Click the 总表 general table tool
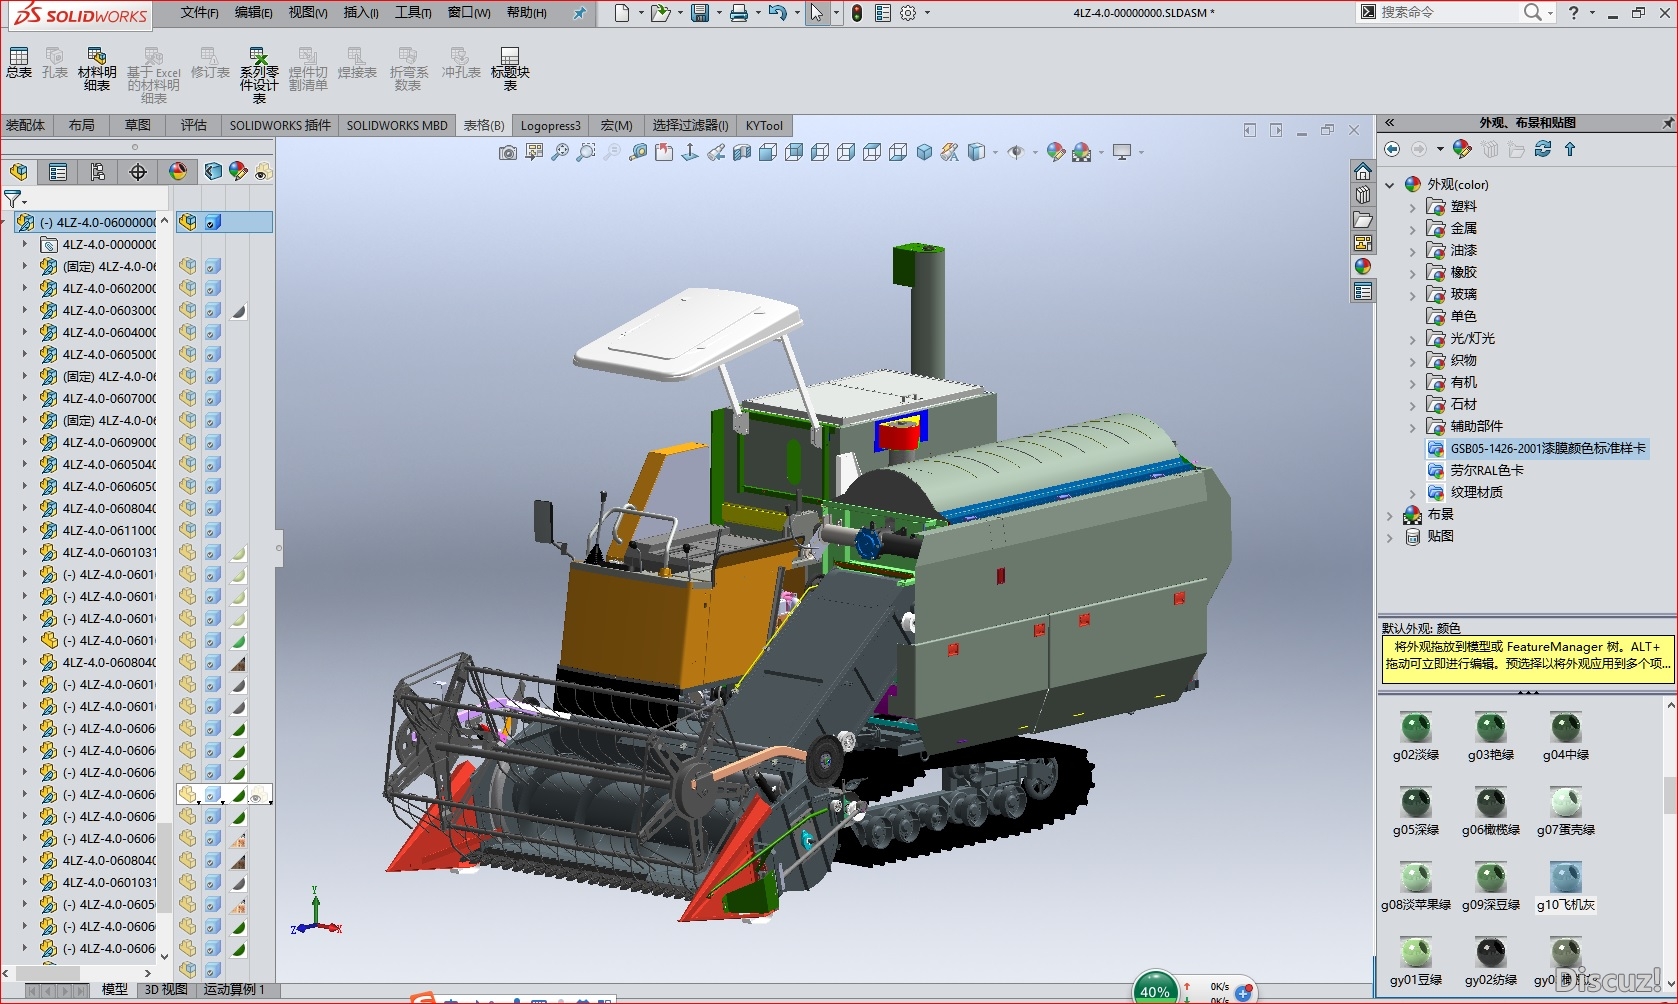Viewport: 1678px width, 1004px height. 19,62
